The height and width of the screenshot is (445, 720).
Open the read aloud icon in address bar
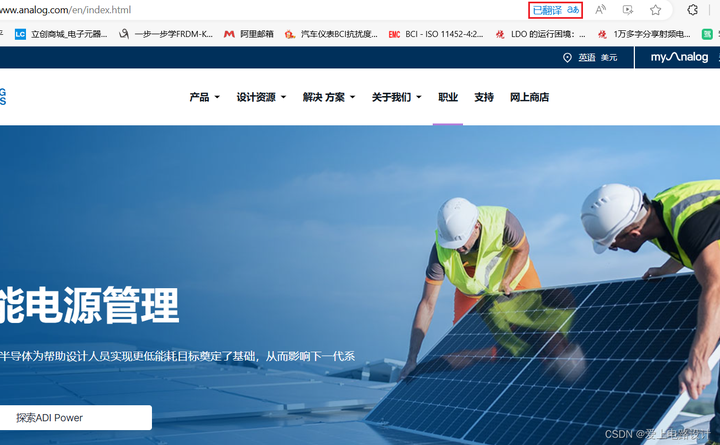click(x=600, y=10)
